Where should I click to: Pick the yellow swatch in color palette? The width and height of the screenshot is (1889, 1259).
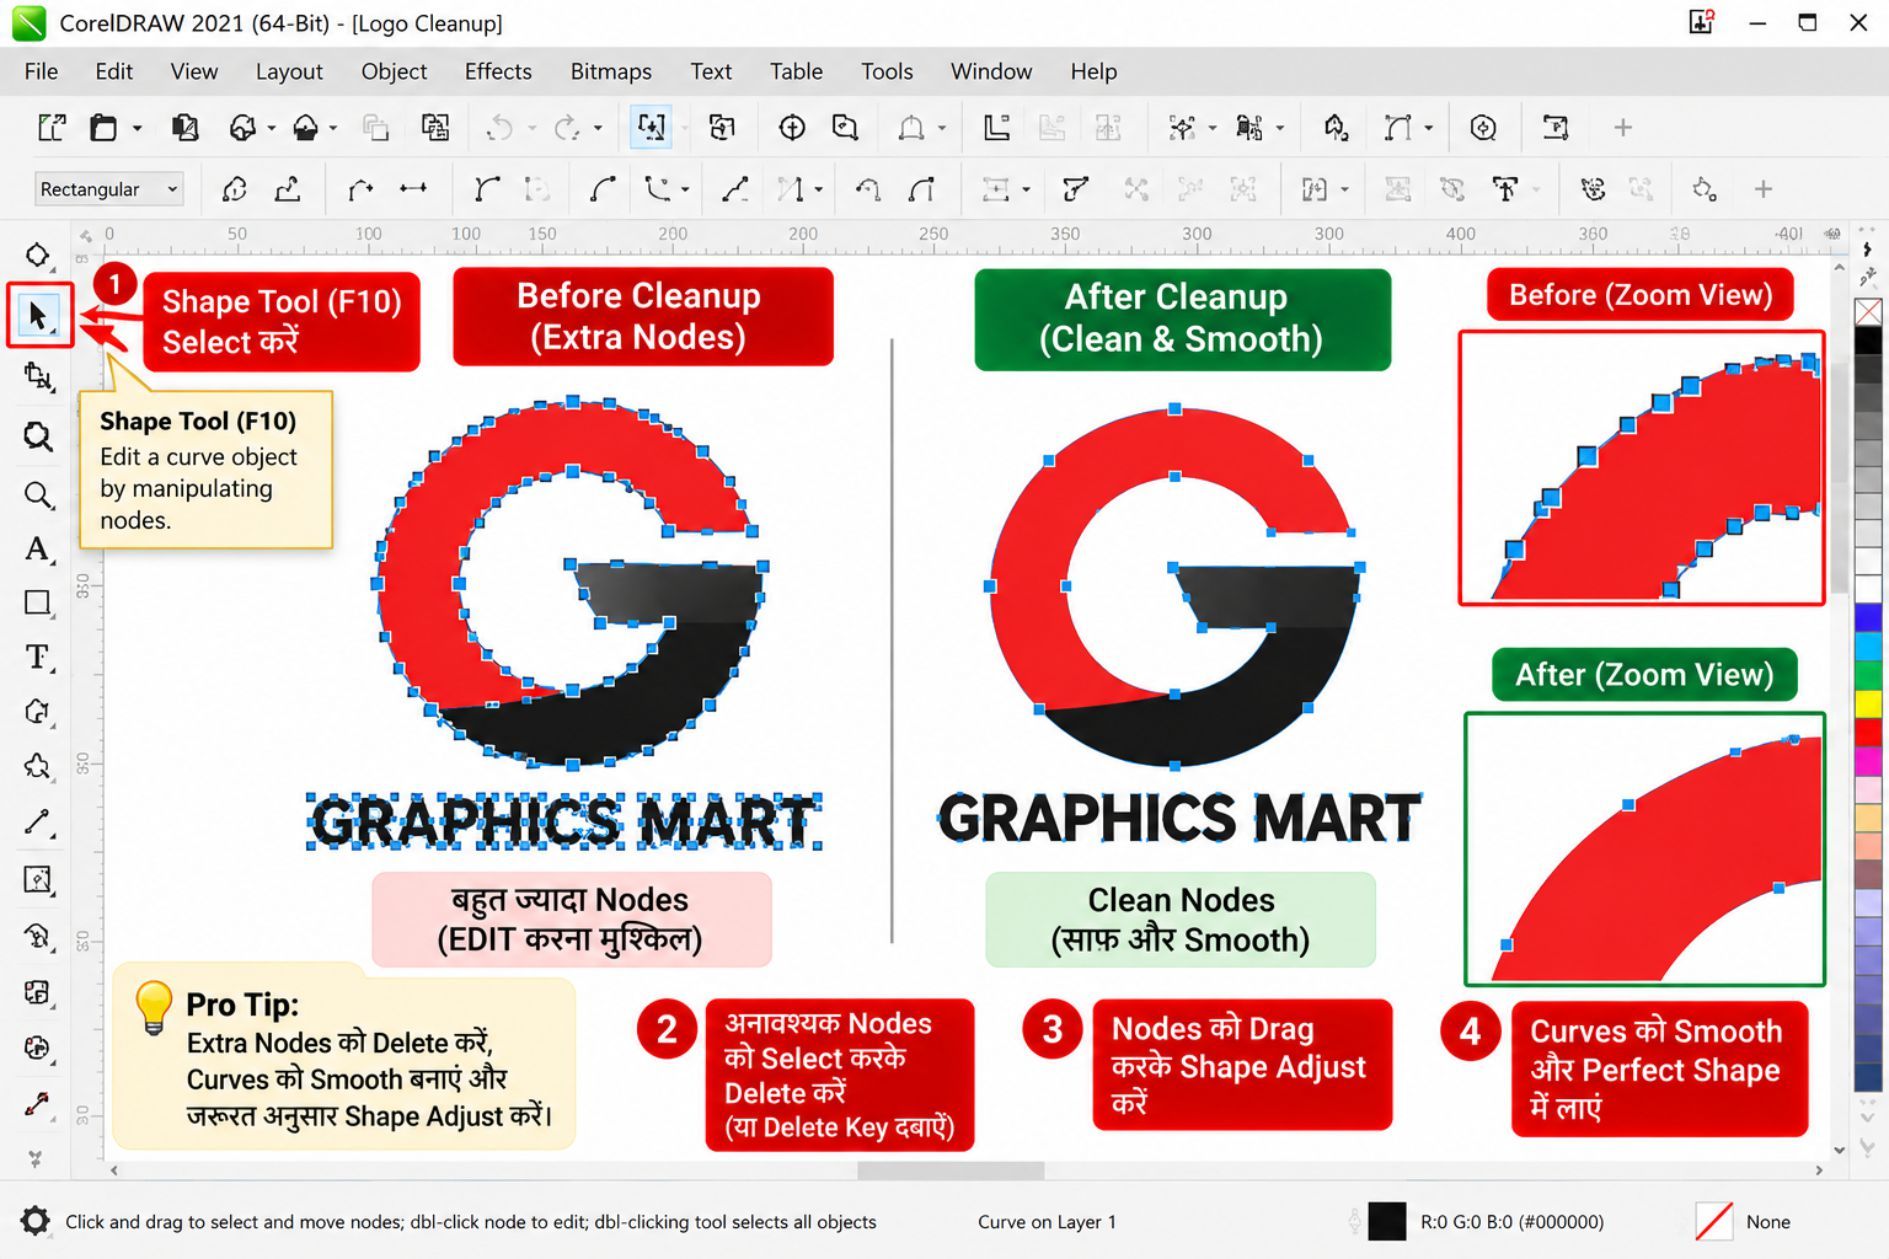(x=1868, y=704)
